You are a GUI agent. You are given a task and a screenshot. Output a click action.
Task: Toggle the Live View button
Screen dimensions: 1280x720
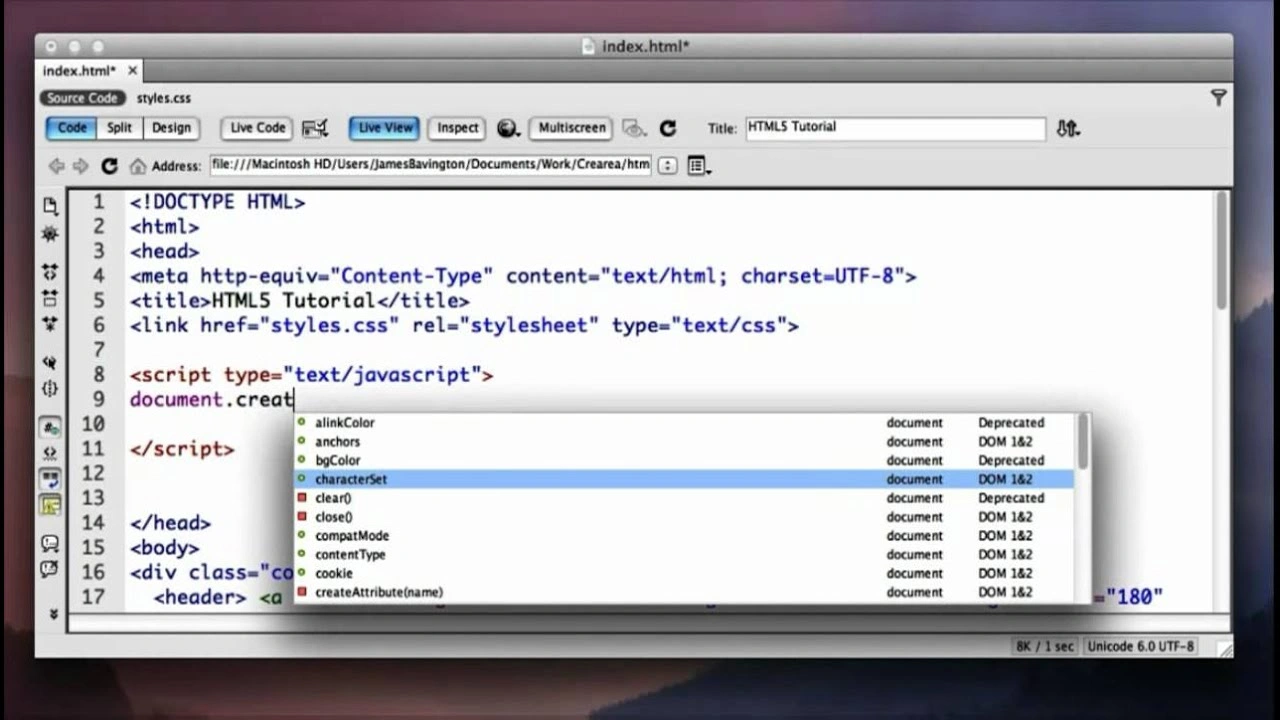point(385,128)
